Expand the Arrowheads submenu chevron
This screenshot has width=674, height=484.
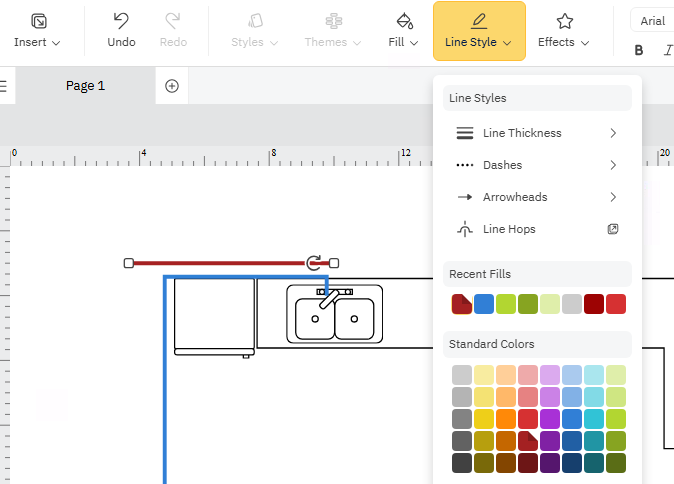coord(612,197)
